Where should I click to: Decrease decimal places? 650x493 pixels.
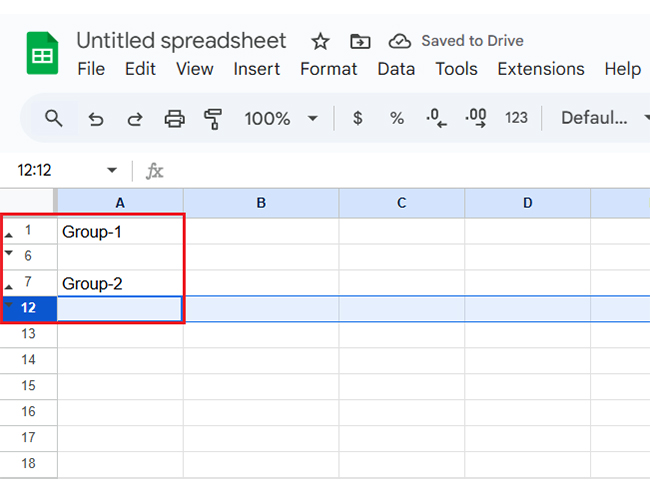pos(437,118)
